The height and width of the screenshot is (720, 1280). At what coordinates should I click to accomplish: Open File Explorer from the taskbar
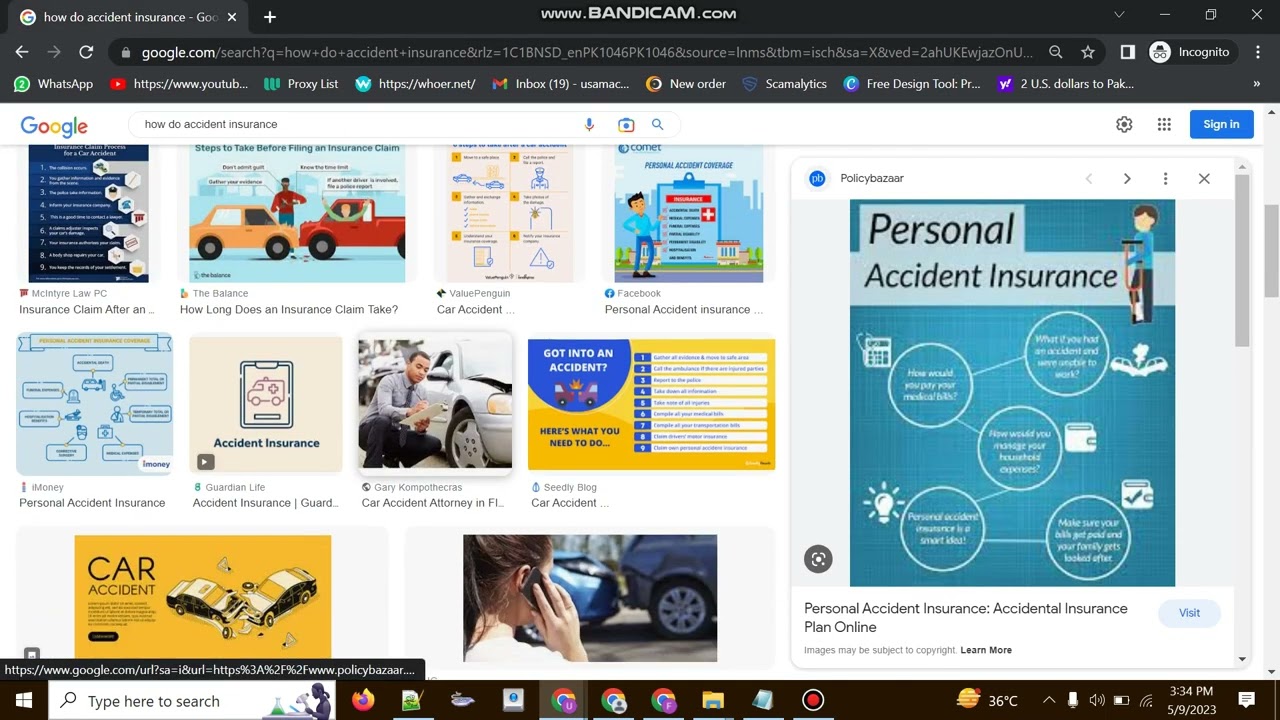(712, 700)
